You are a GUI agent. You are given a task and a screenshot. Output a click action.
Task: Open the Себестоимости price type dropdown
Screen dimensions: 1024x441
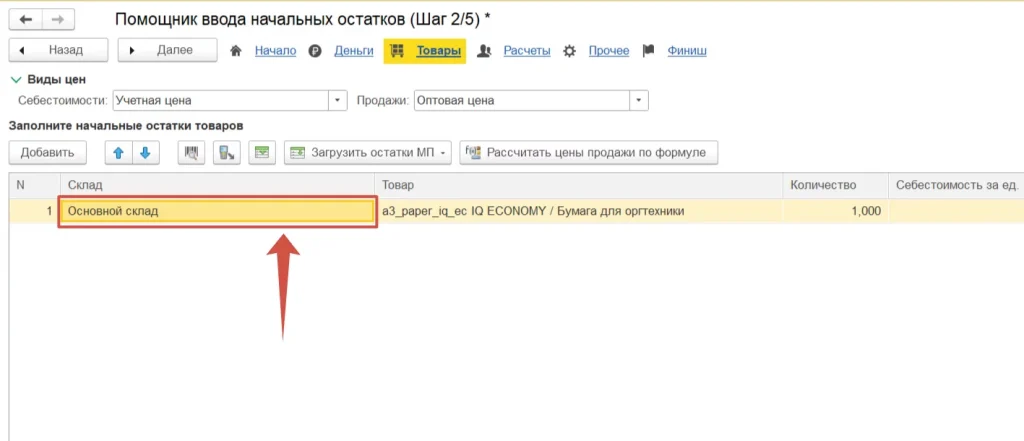pyautogui.click(x=338, y=100)
